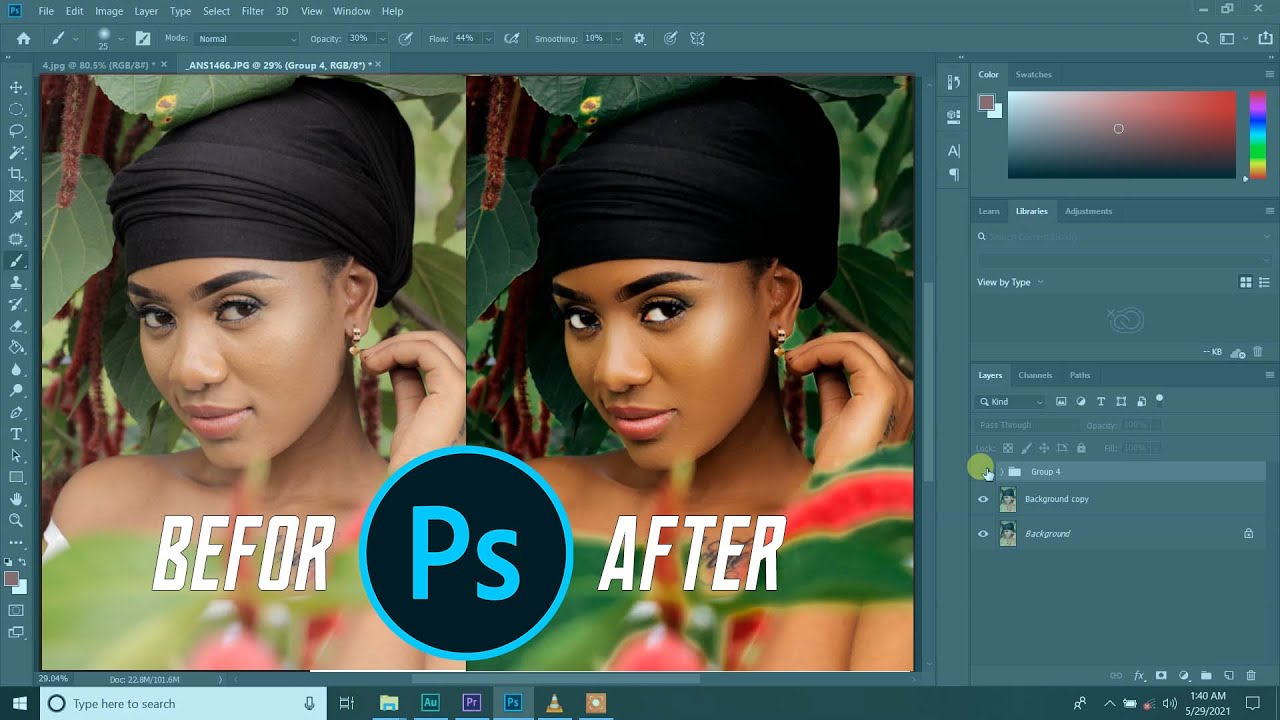Select the Brush tool in toolbox
This screenshot has width=1280, height=720.
[x=16, y=261]
